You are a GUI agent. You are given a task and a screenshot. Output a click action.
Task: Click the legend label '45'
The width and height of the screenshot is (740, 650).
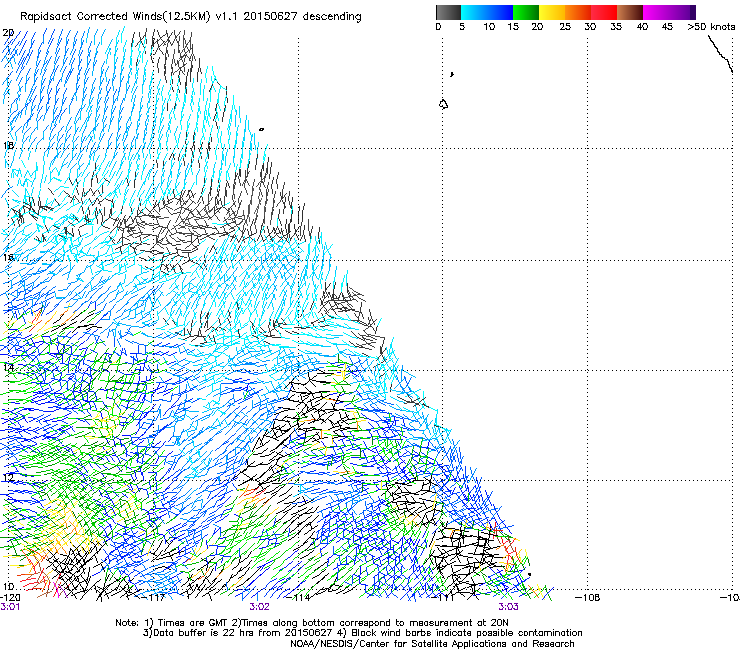[667, 27]
